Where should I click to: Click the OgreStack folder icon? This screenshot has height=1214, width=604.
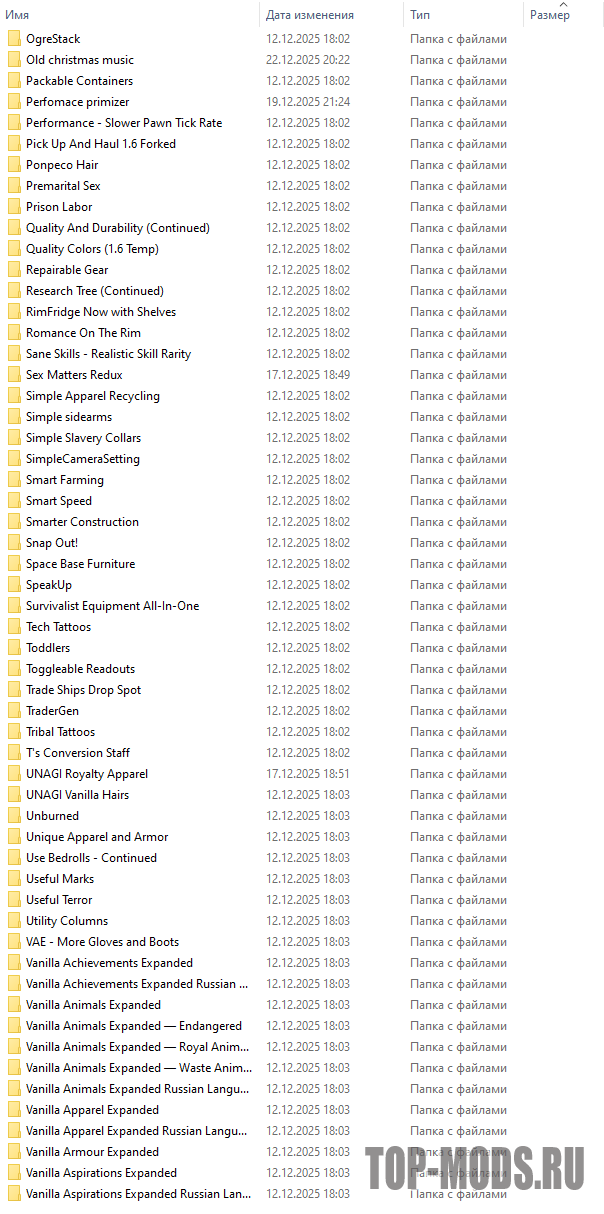coord(13,39)
